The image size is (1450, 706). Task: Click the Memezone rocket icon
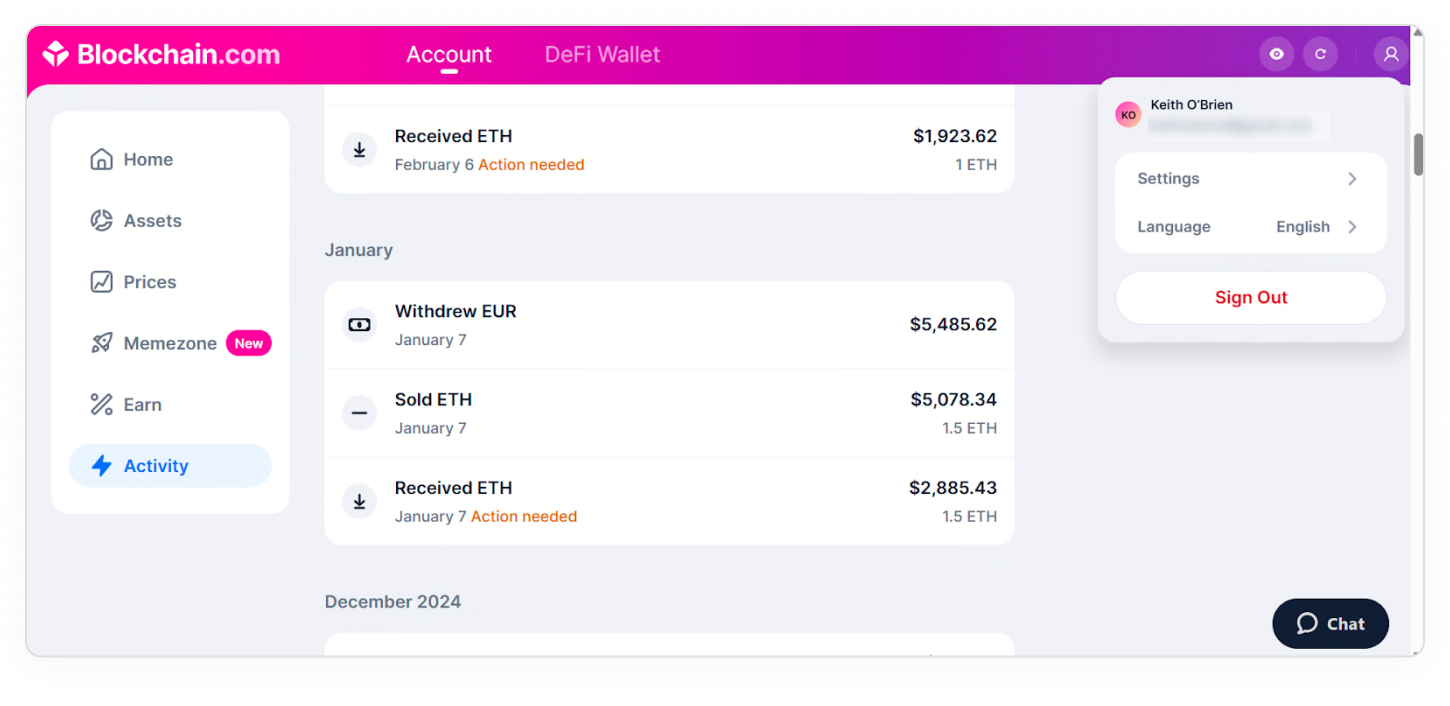click(x=101, y=343)
